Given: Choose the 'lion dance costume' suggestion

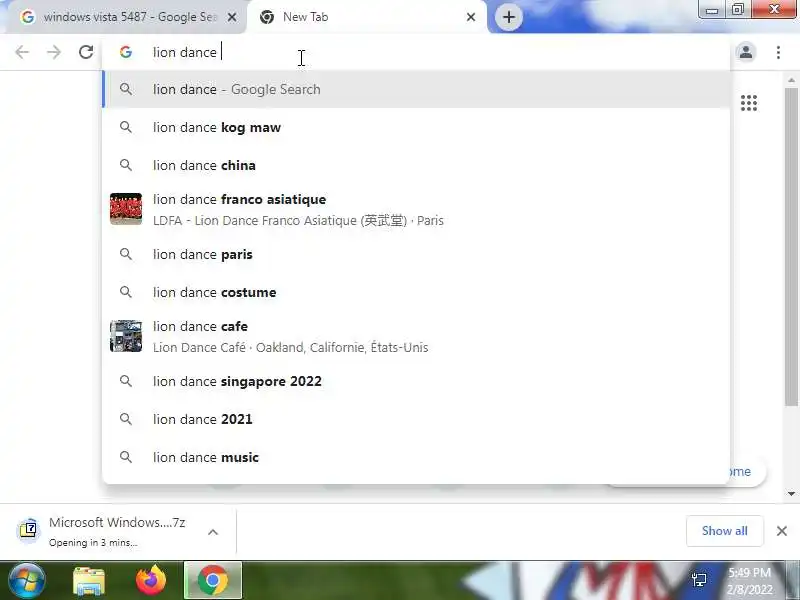Looking at the screenshot, I should pos(416,292).
